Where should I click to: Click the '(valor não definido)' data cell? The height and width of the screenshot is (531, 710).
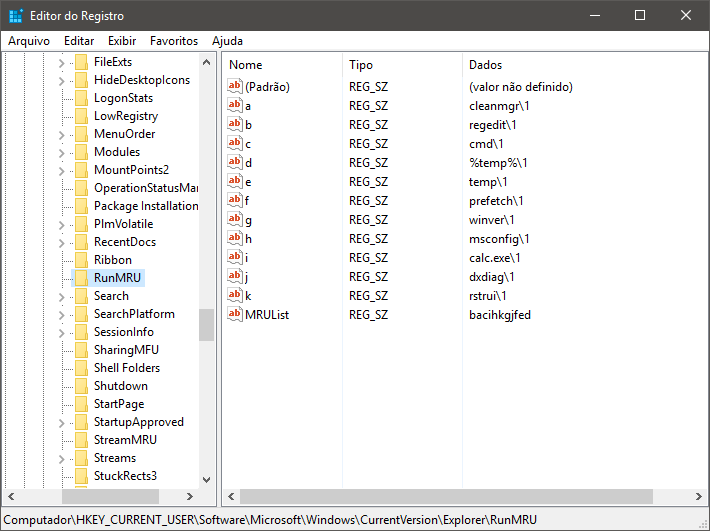tap(521, 87)
